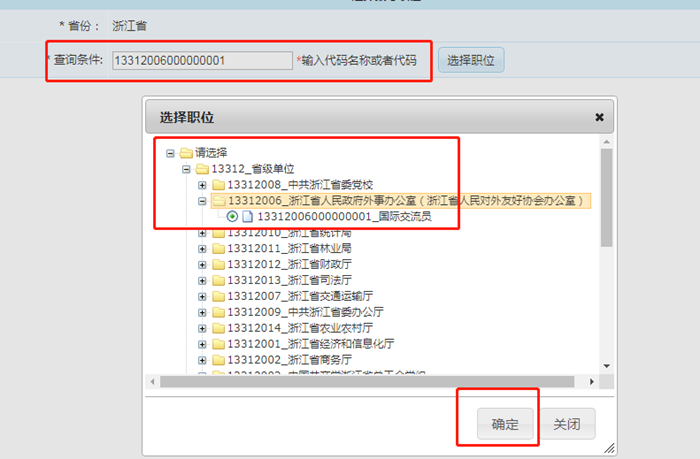Click folder icon of 13312013_浙江省司法厅
This screenshot has width=700, height=459.
(218, 280)
